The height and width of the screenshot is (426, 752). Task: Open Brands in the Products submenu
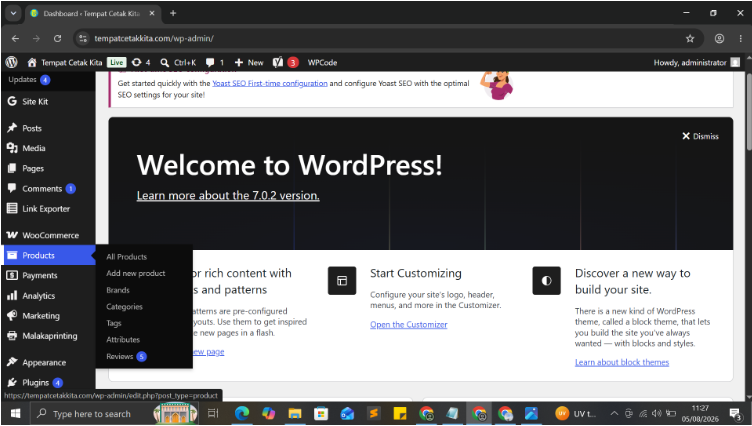(118, 290)
